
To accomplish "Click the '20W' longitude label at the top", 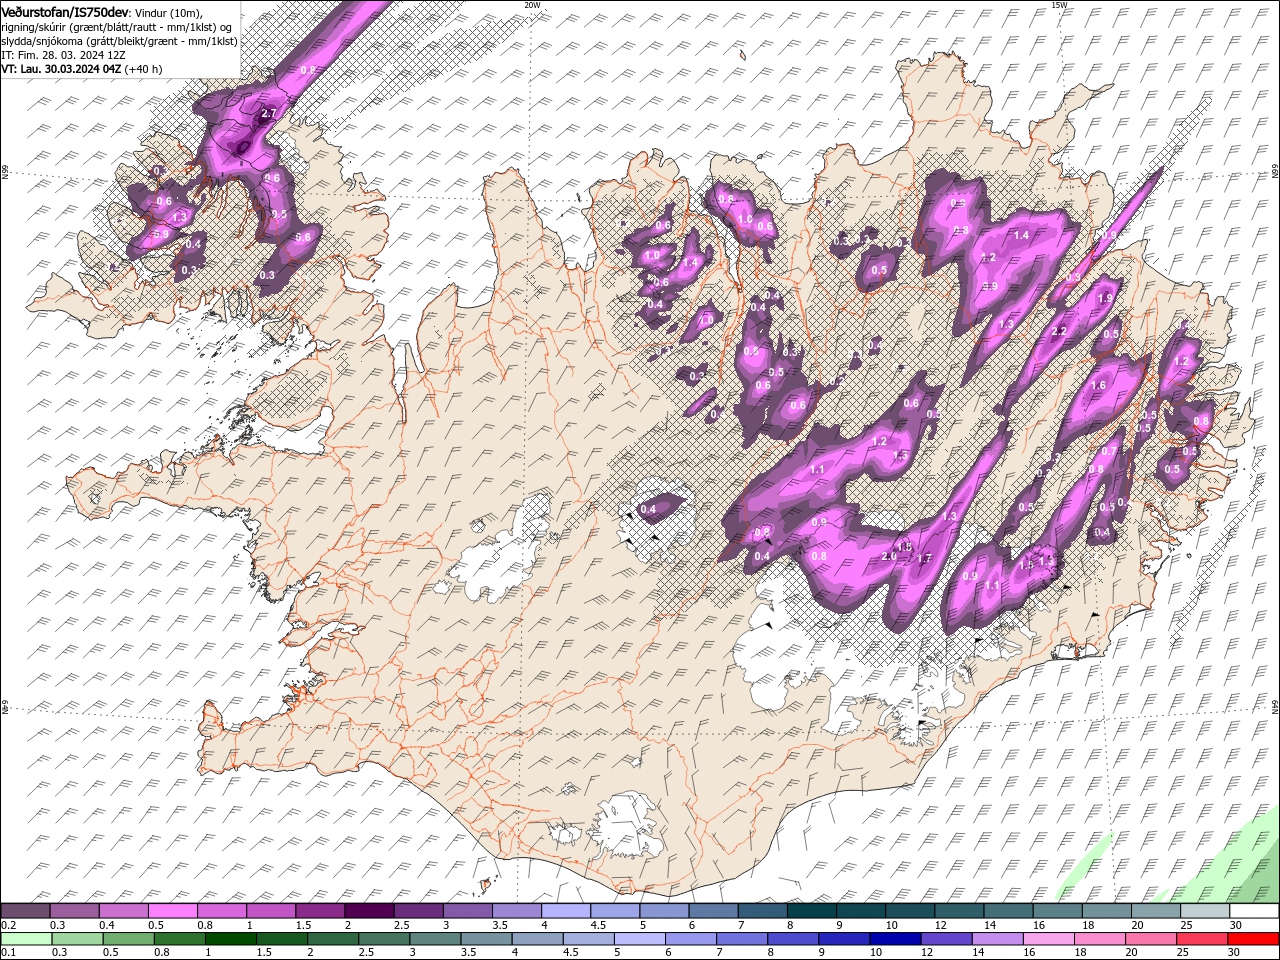I will [532, 5].
